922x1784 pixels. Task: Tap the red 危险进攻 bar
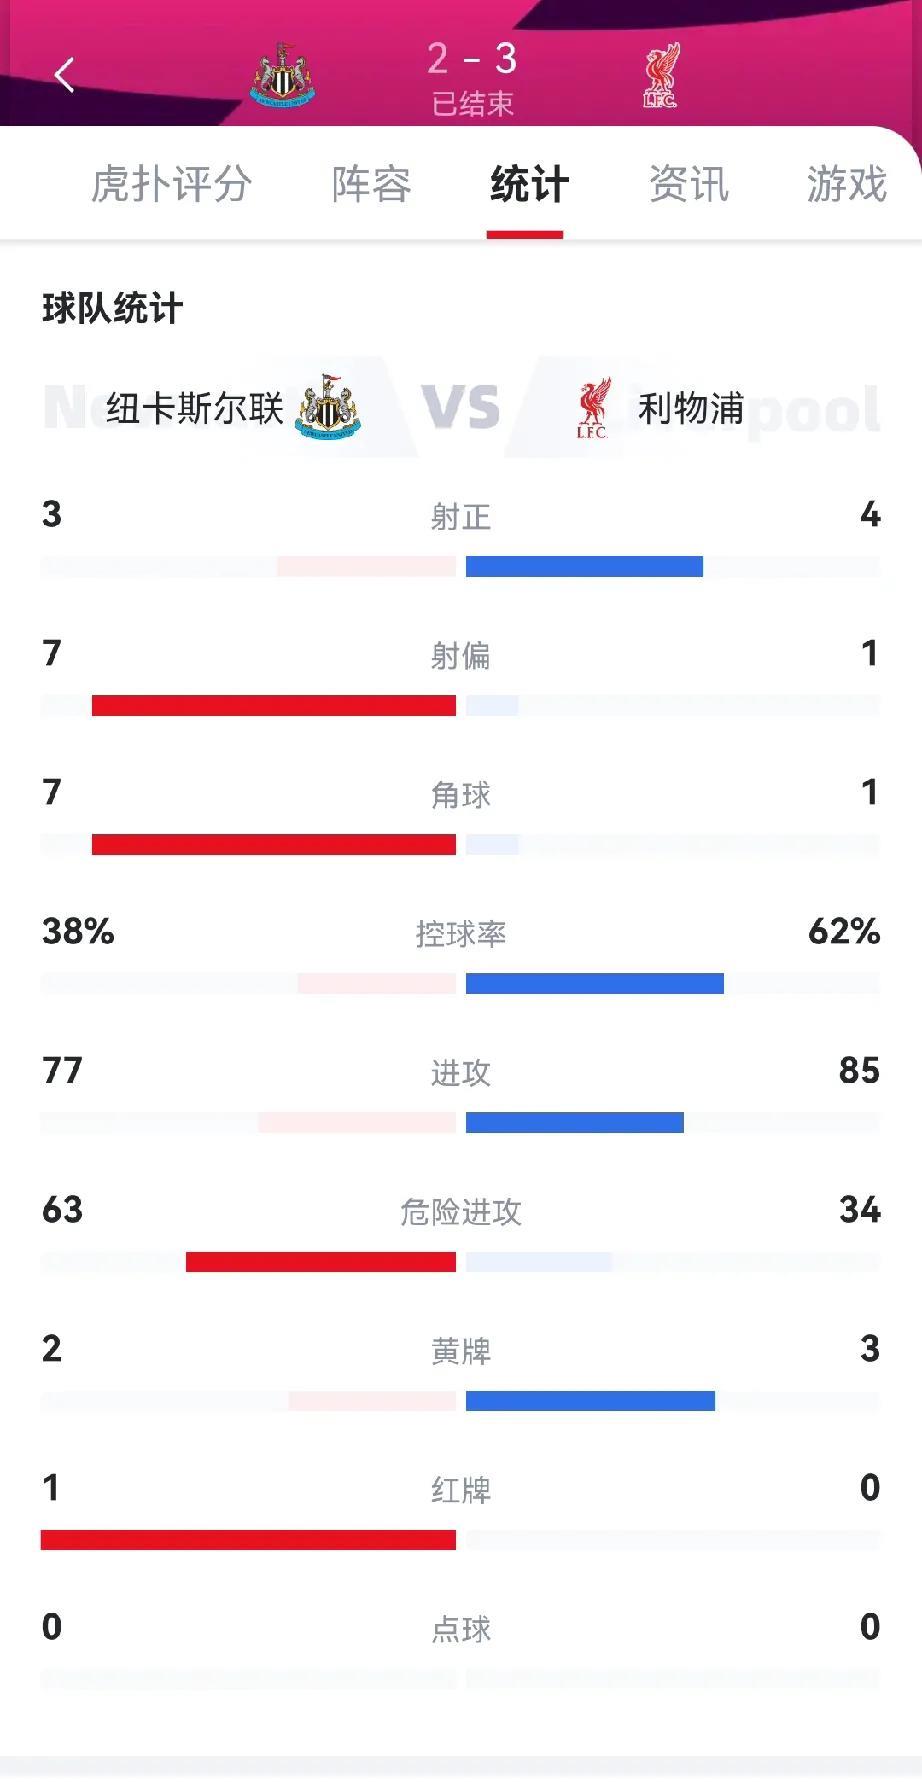(x=320, y=1262)
